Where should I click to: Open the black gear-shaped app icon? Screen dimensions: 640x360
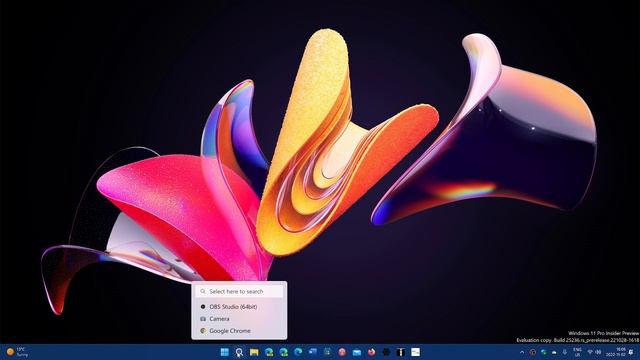[386, 352]
